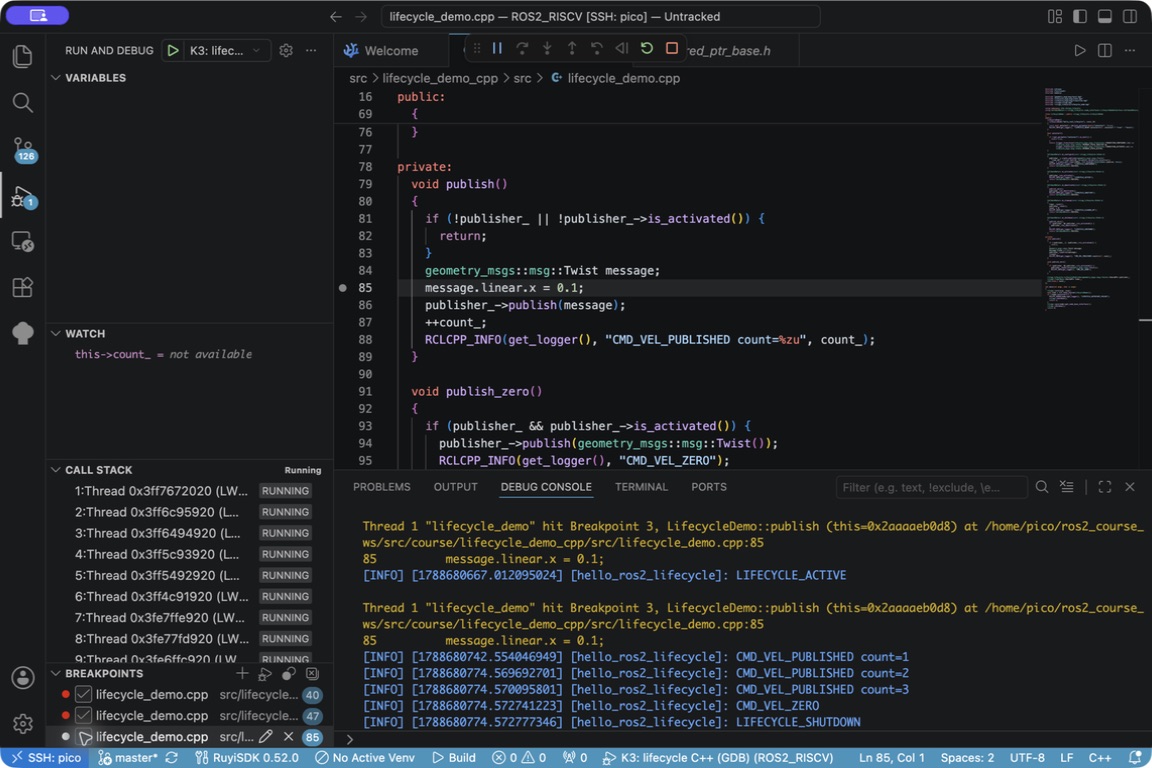Screen dimensions: 1152x768
Task: Open launch.json with the debug gear icon
Action: pos(286,51)
